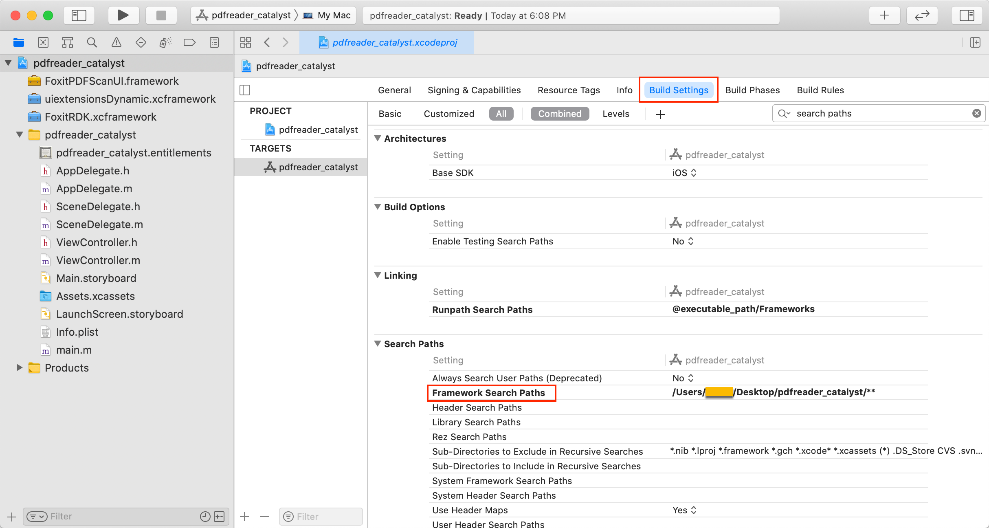Toggle the inspectors panel icon at top right
989x528 pixels.
[x=965, y=15]
